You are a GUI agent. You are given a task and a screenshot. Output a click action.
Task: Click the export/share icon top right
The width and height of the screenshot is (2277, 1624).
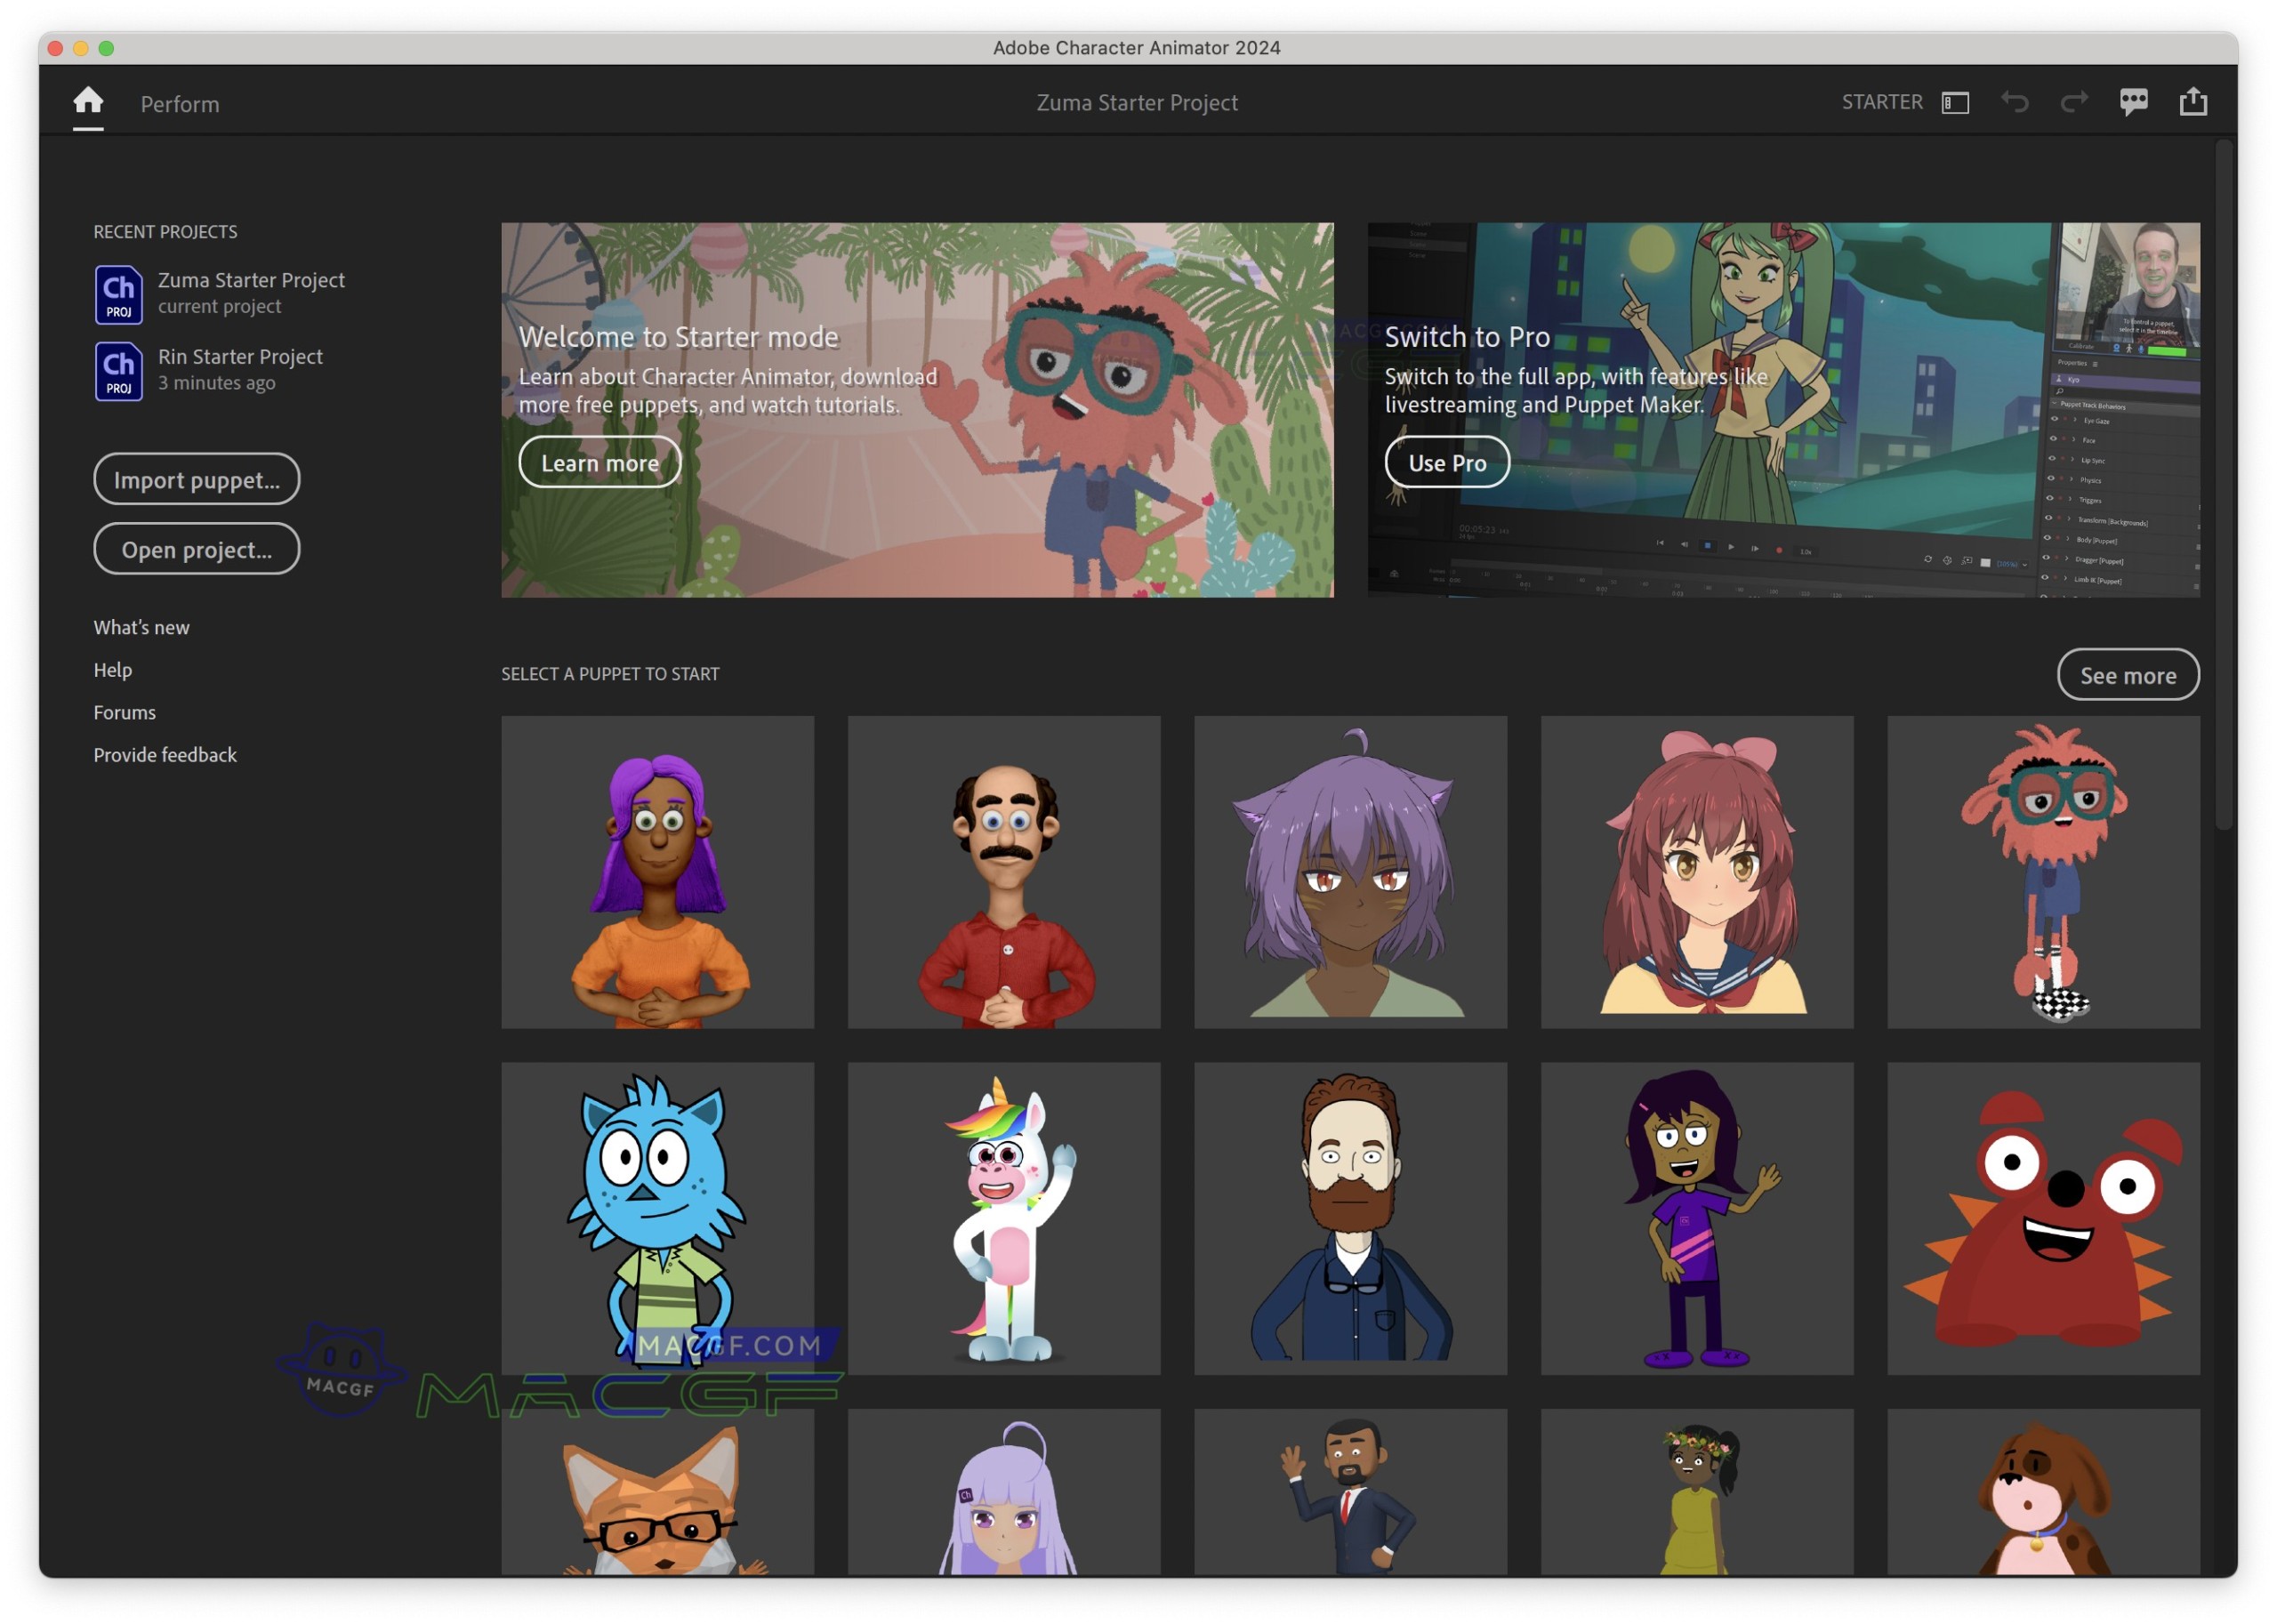2194,101
